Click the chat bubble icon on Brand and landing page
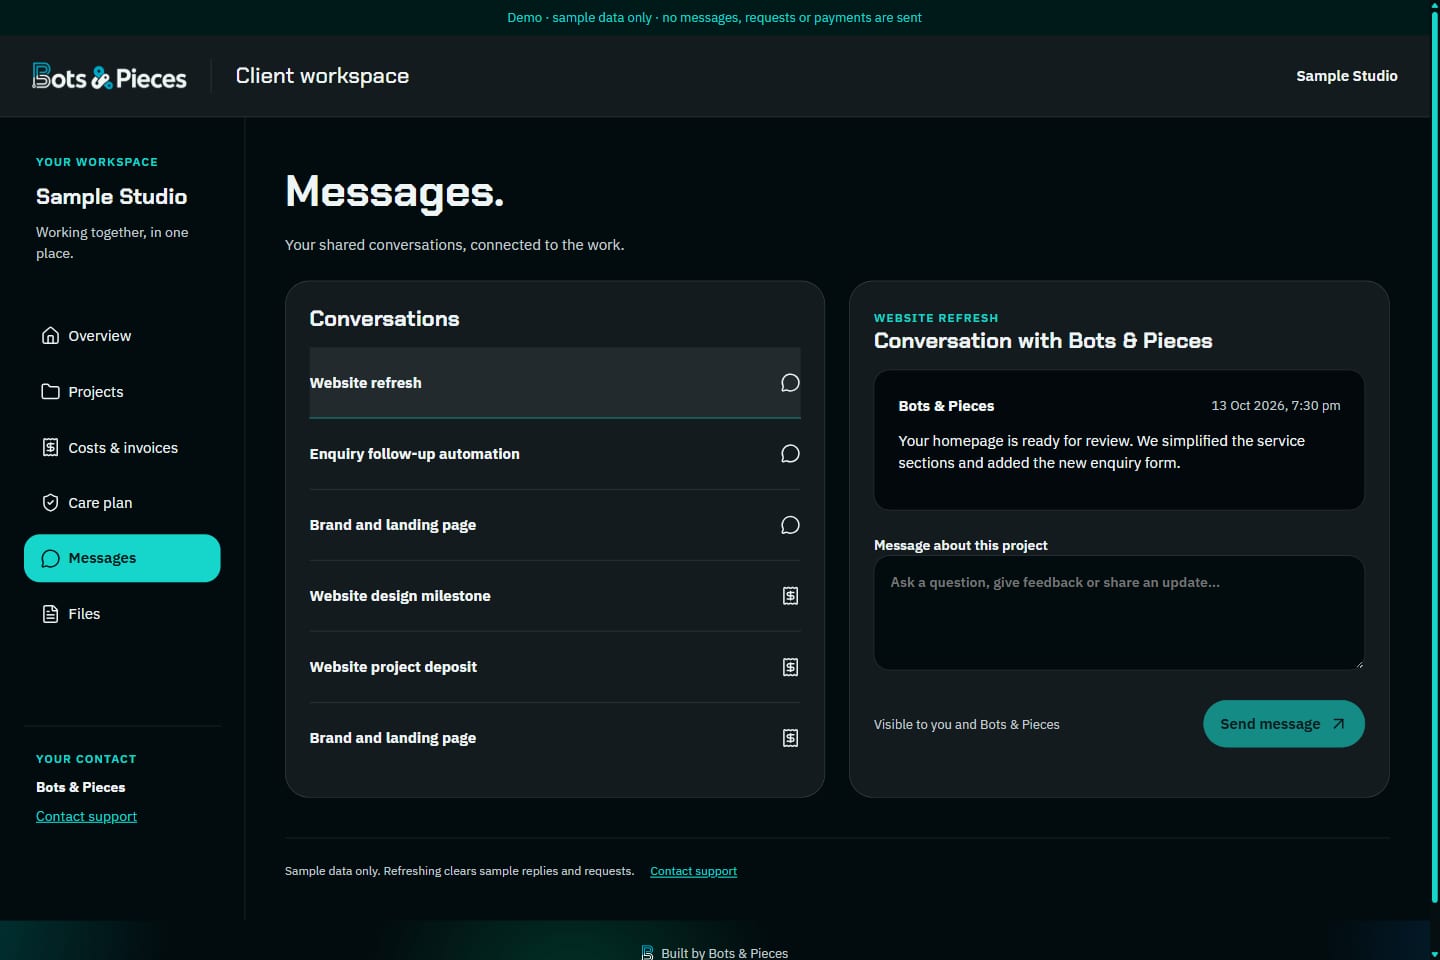The image size is (1440, 960). [x=790, y=525]
